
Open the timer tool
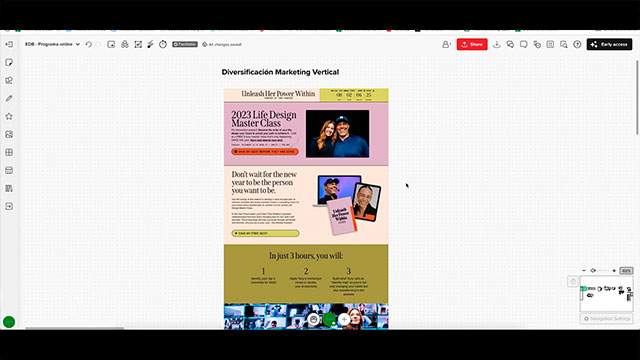point(163,44)
